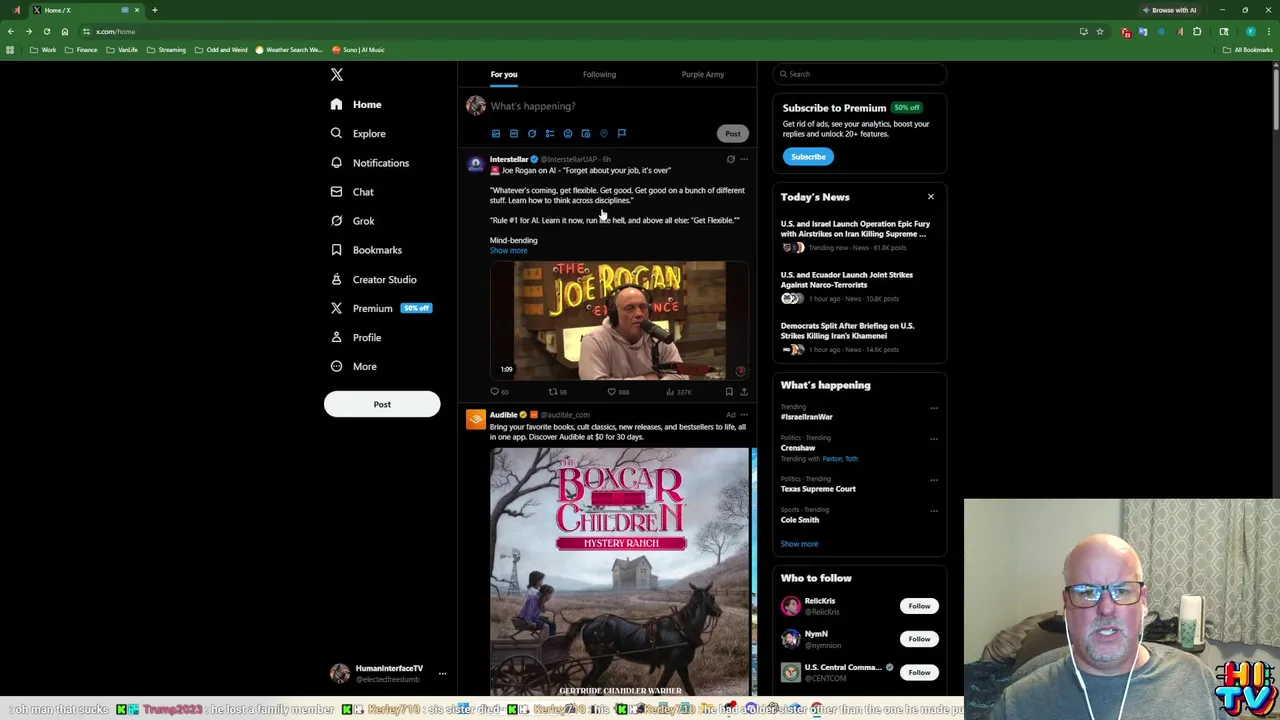This screenshot has width=1280, height=720.
Task: Open Creator Studio in the sidebar
Action: 373,279
